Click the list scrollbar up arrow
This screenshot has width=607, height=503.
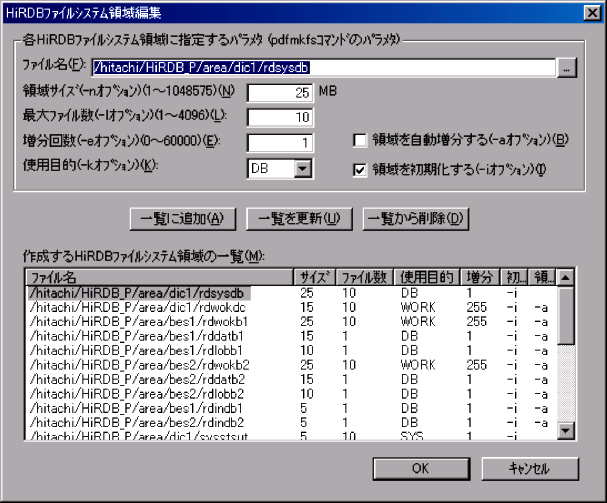566,278
